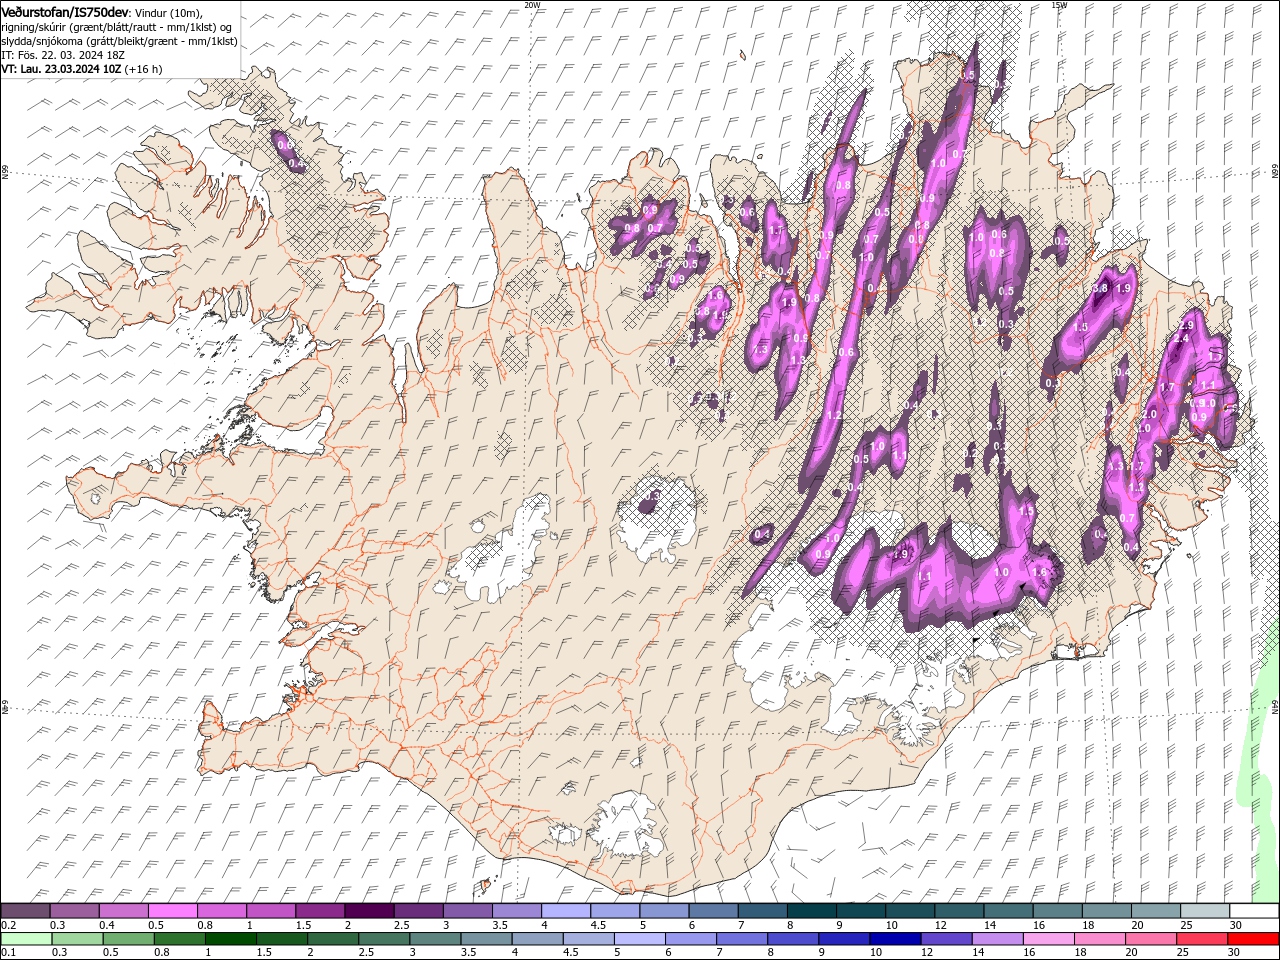
Task: Select the 3.8 precipitation value on the map
Action: pos(1101,288)
